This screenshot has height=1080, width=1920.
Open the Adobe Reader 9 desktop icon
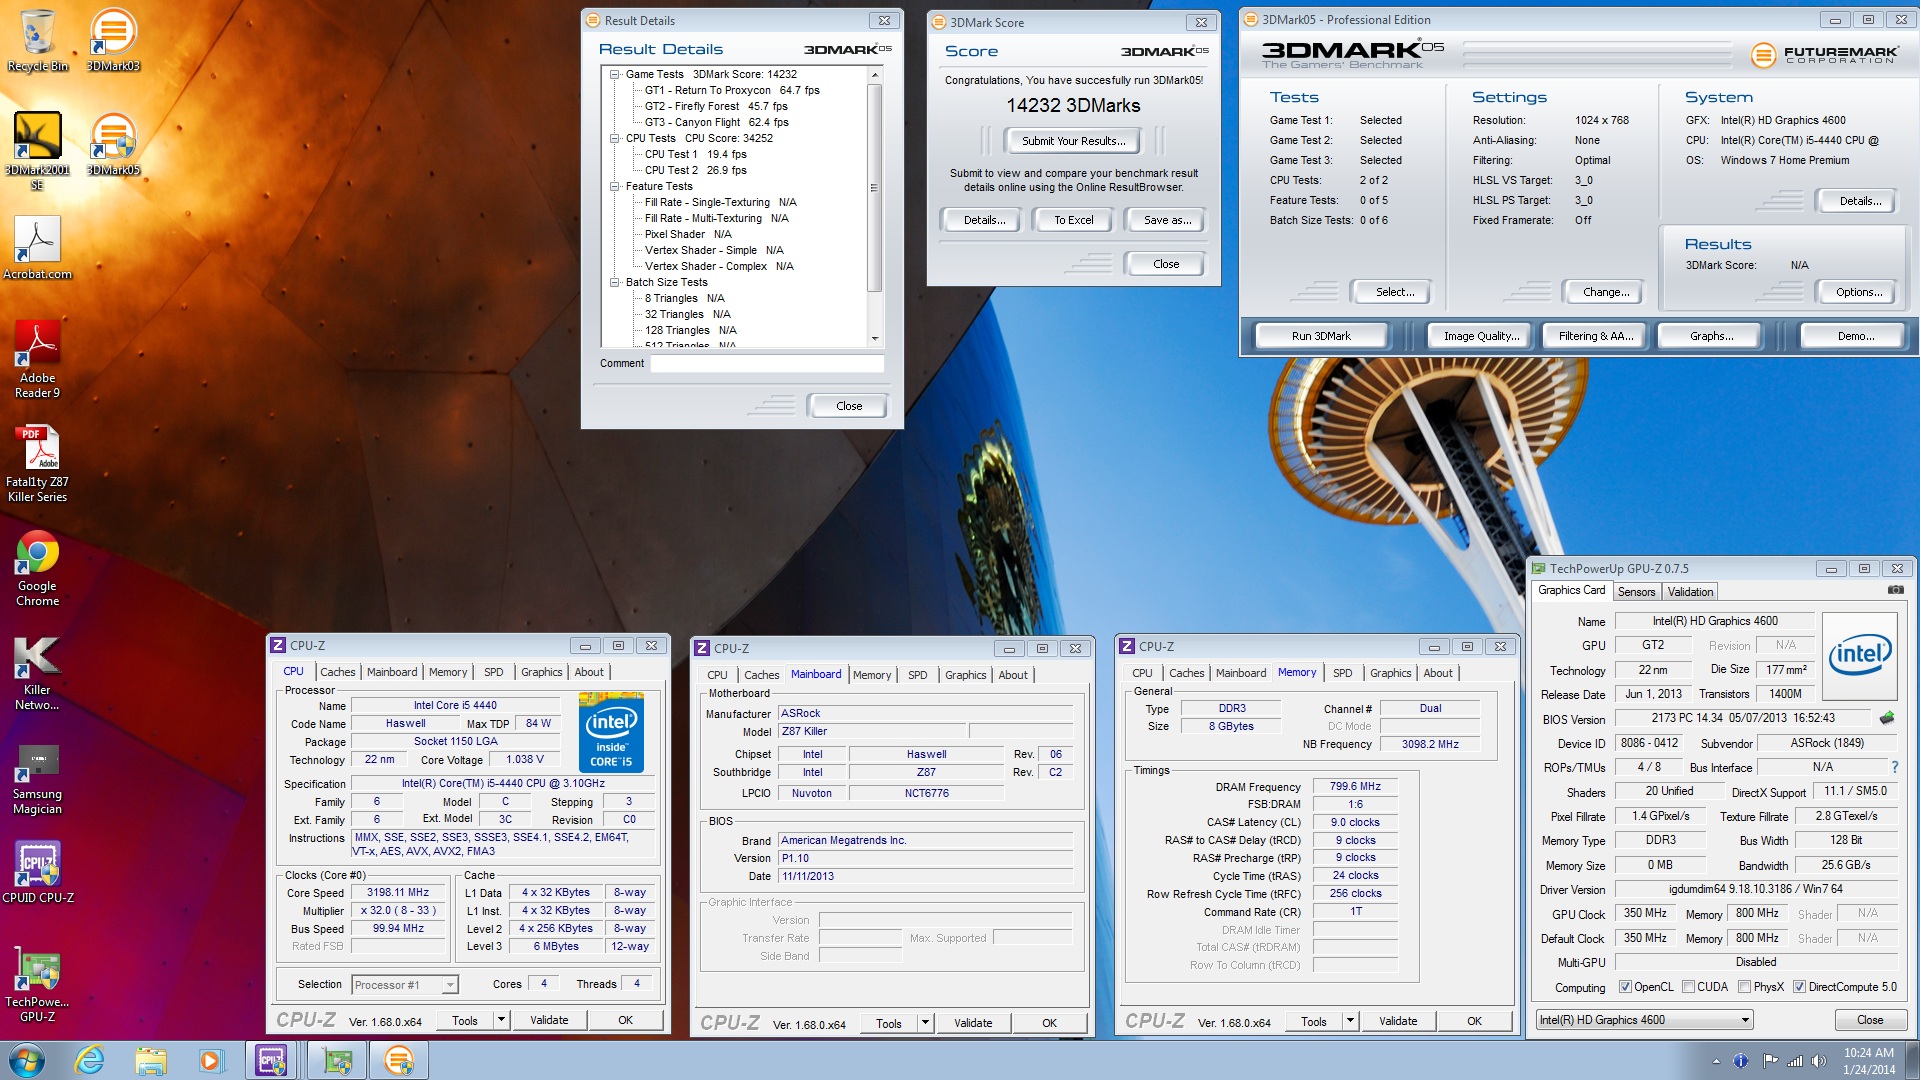(x=37, y=359)
